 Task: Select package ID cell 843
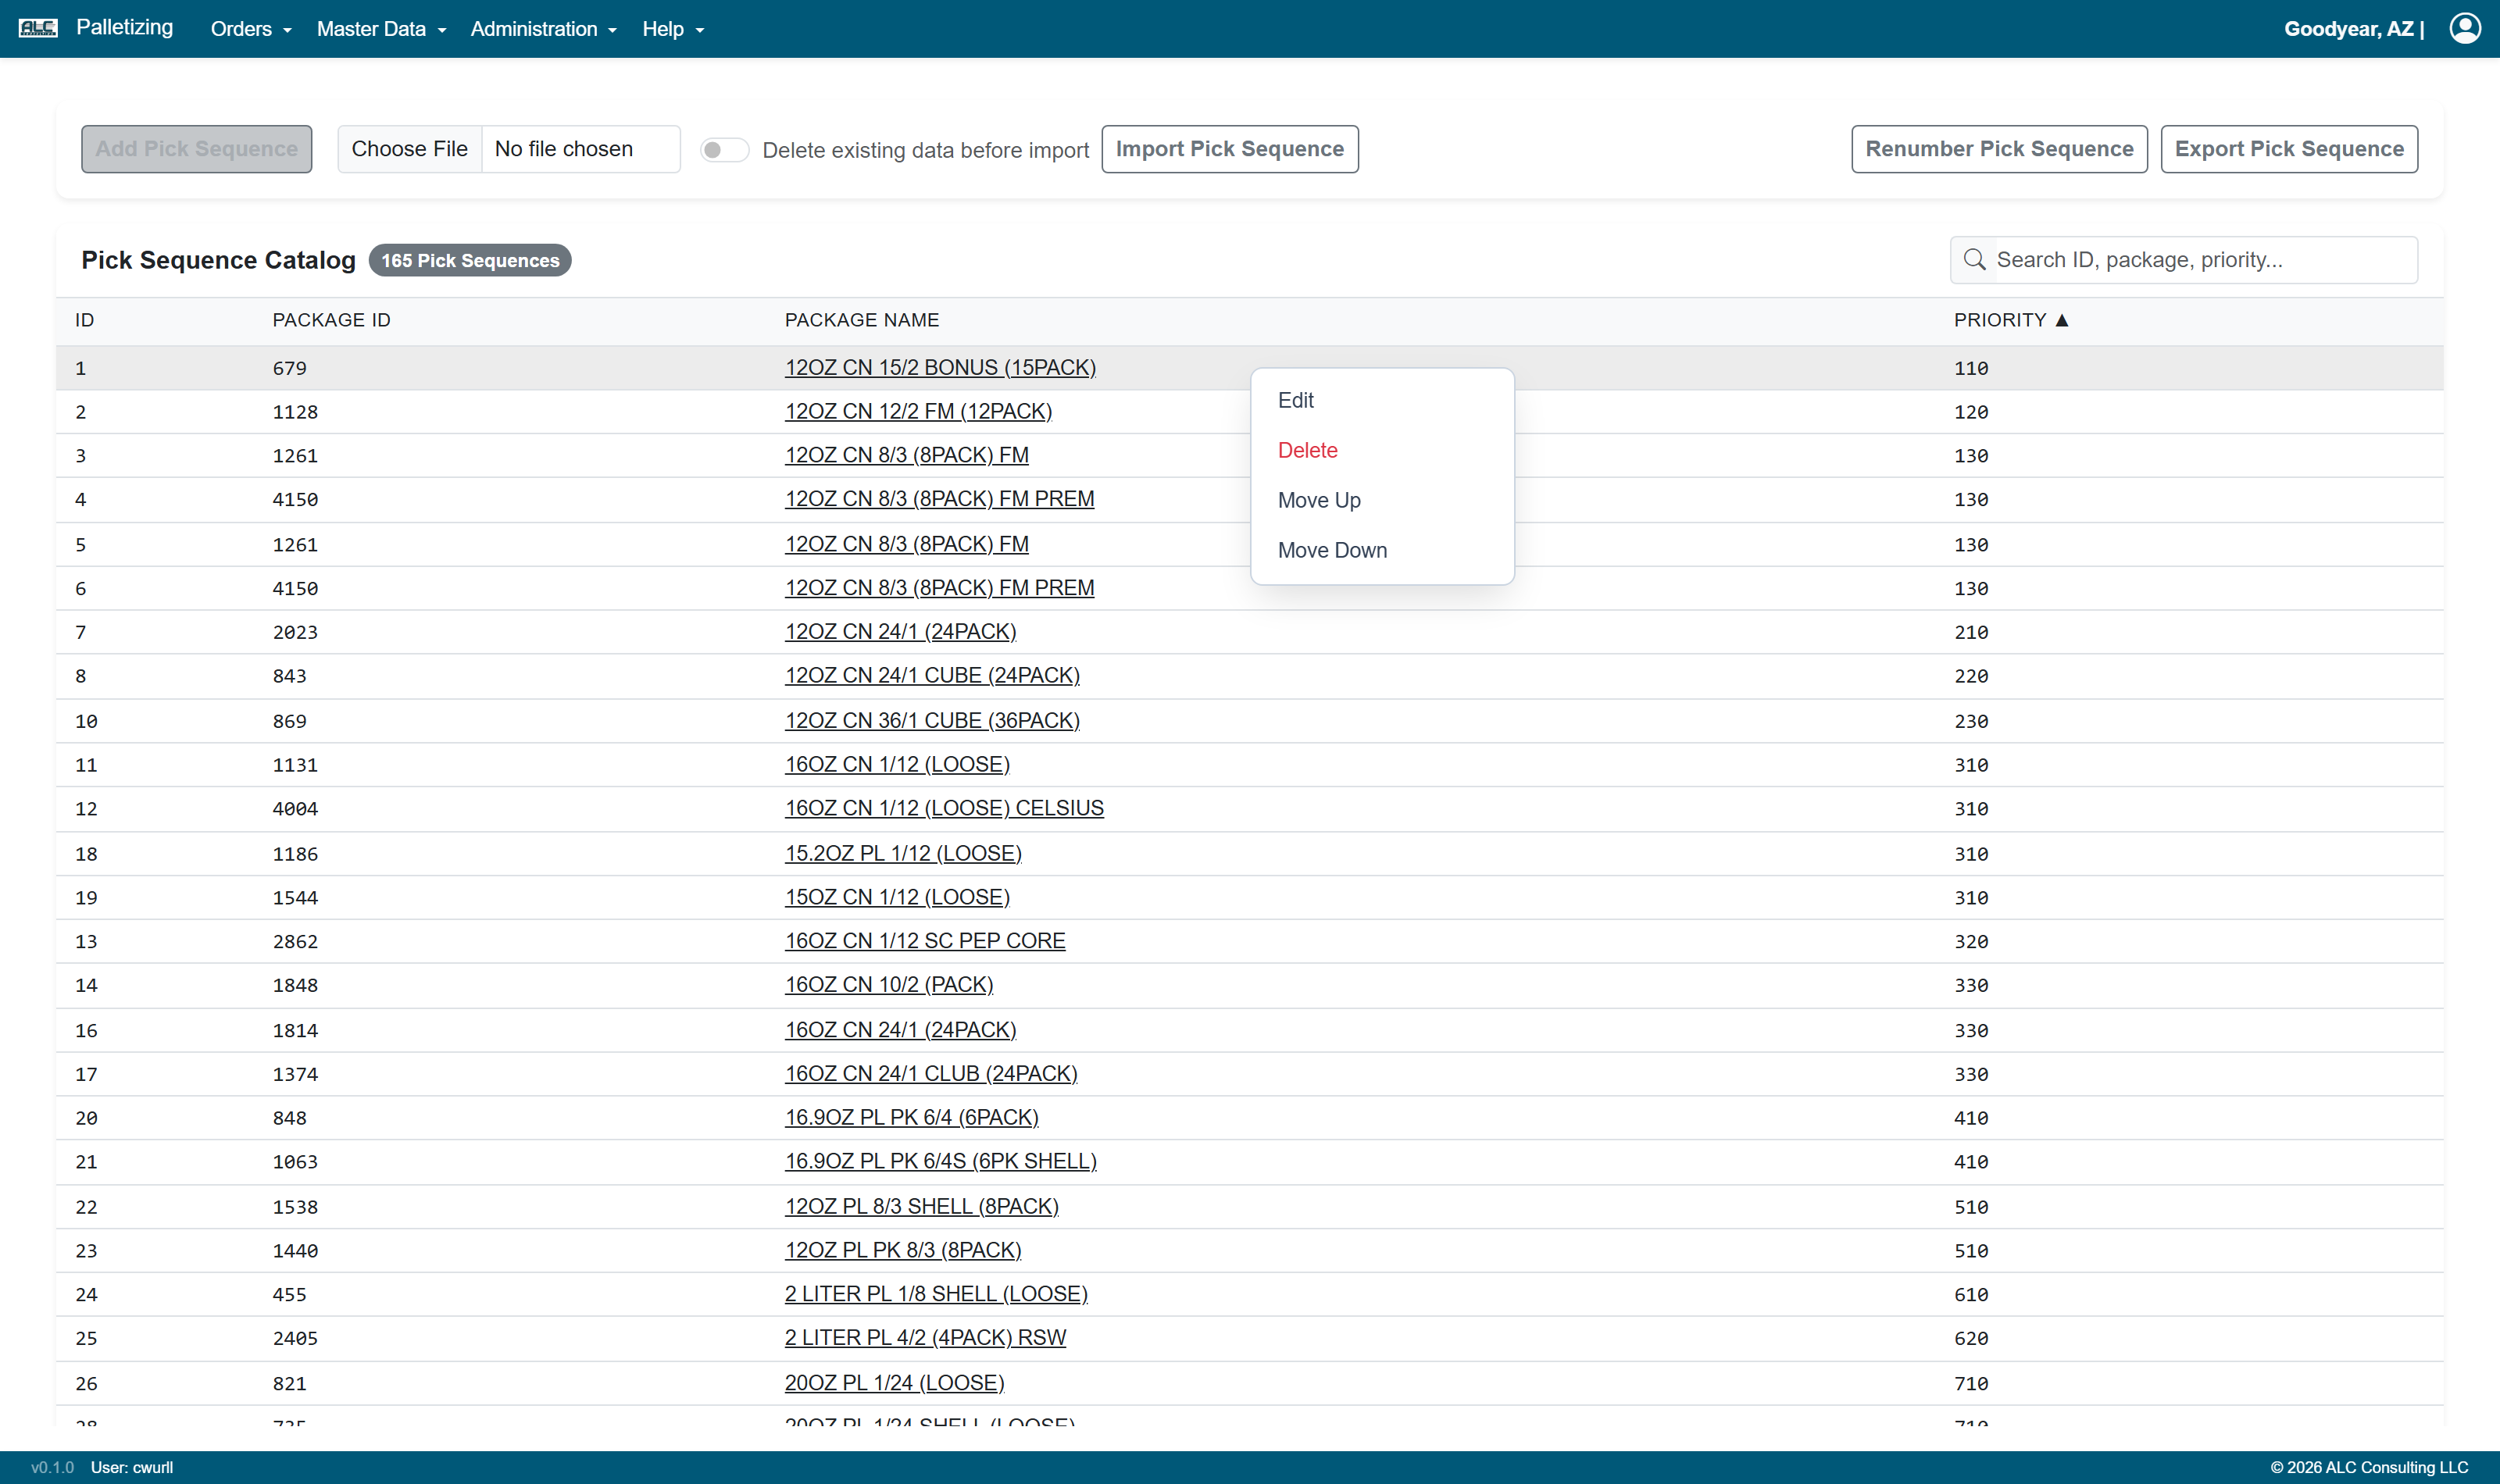[290, 676]
